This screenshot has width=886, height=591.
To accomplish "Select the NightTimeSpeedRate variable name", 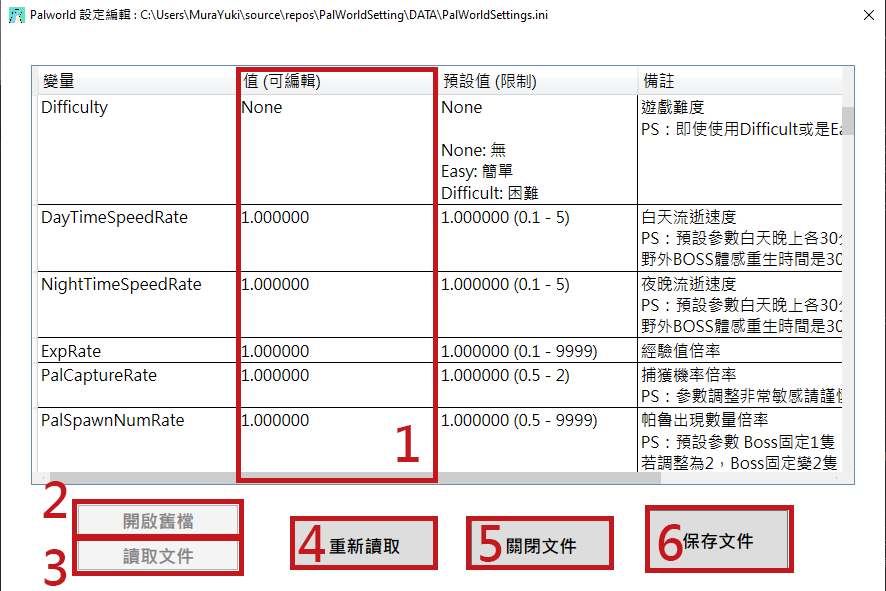I will coord(121,284).
